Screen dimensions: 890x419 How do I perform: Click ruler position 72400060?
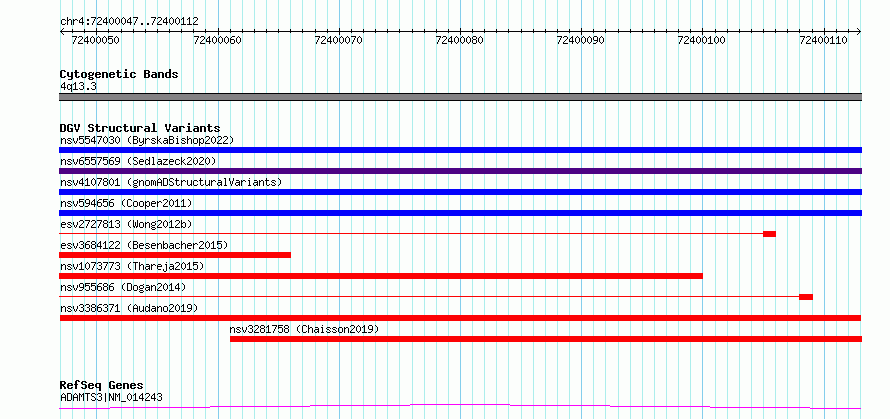[x=217, y=40]
